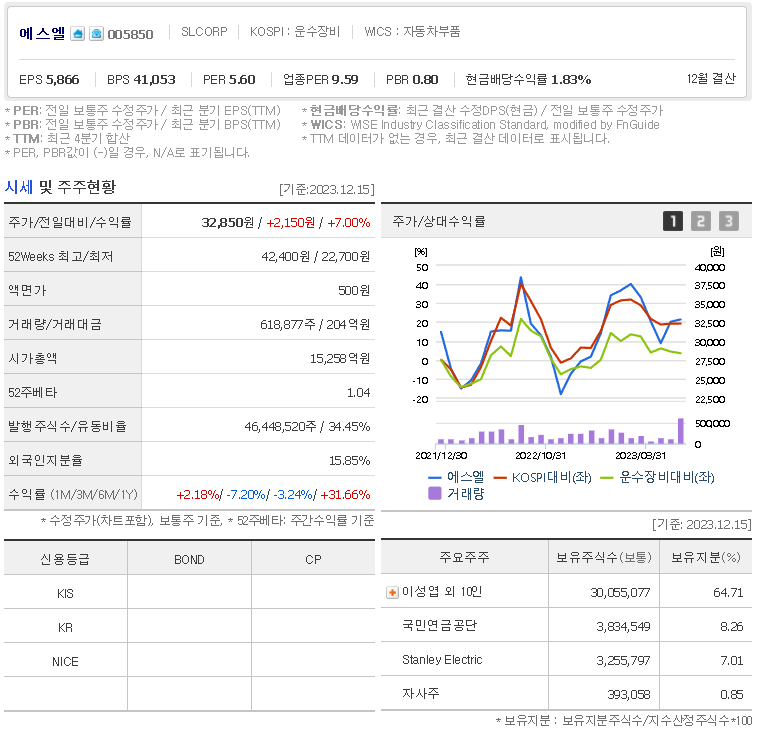Select the 현금배당수익률 1.83% value

point(528,79)
